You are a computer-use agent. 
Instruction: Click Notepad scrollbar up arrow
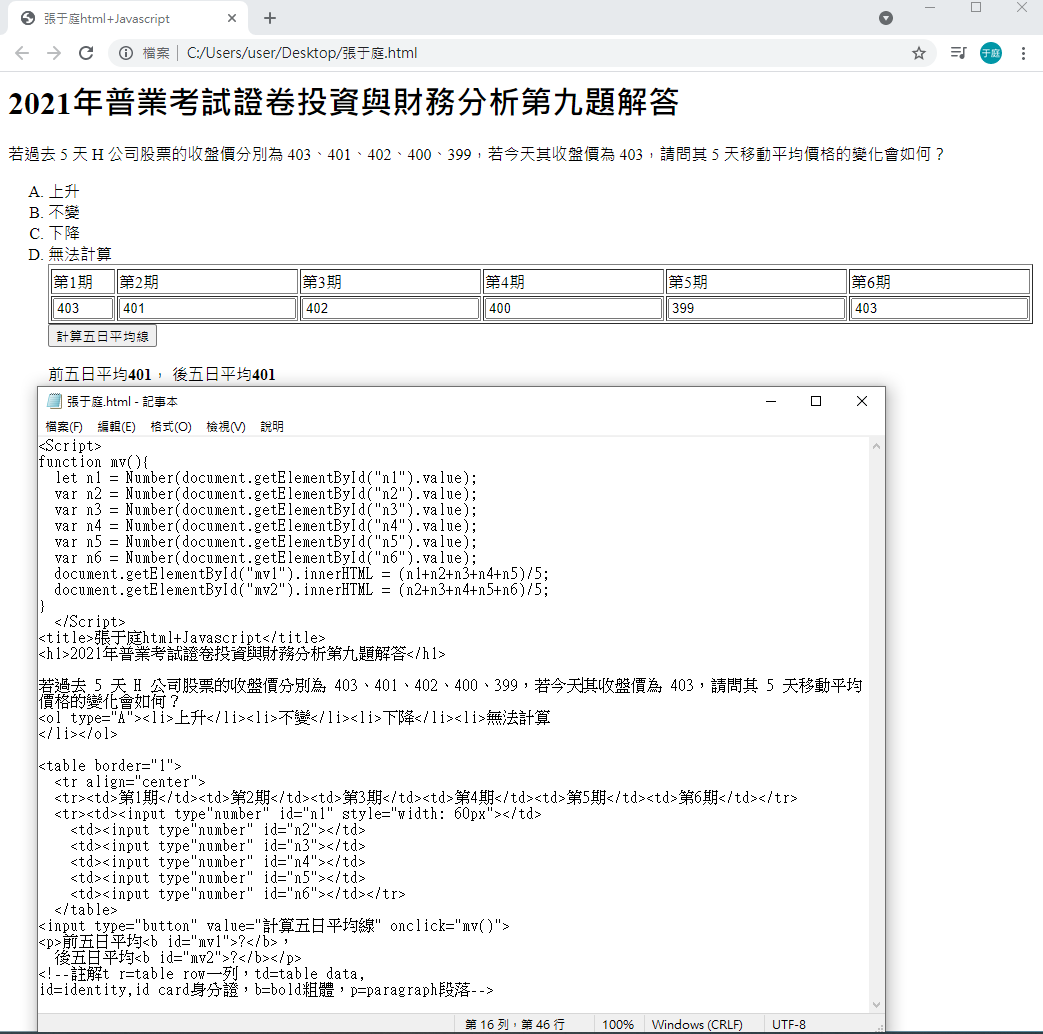click(x=876, y=446)
